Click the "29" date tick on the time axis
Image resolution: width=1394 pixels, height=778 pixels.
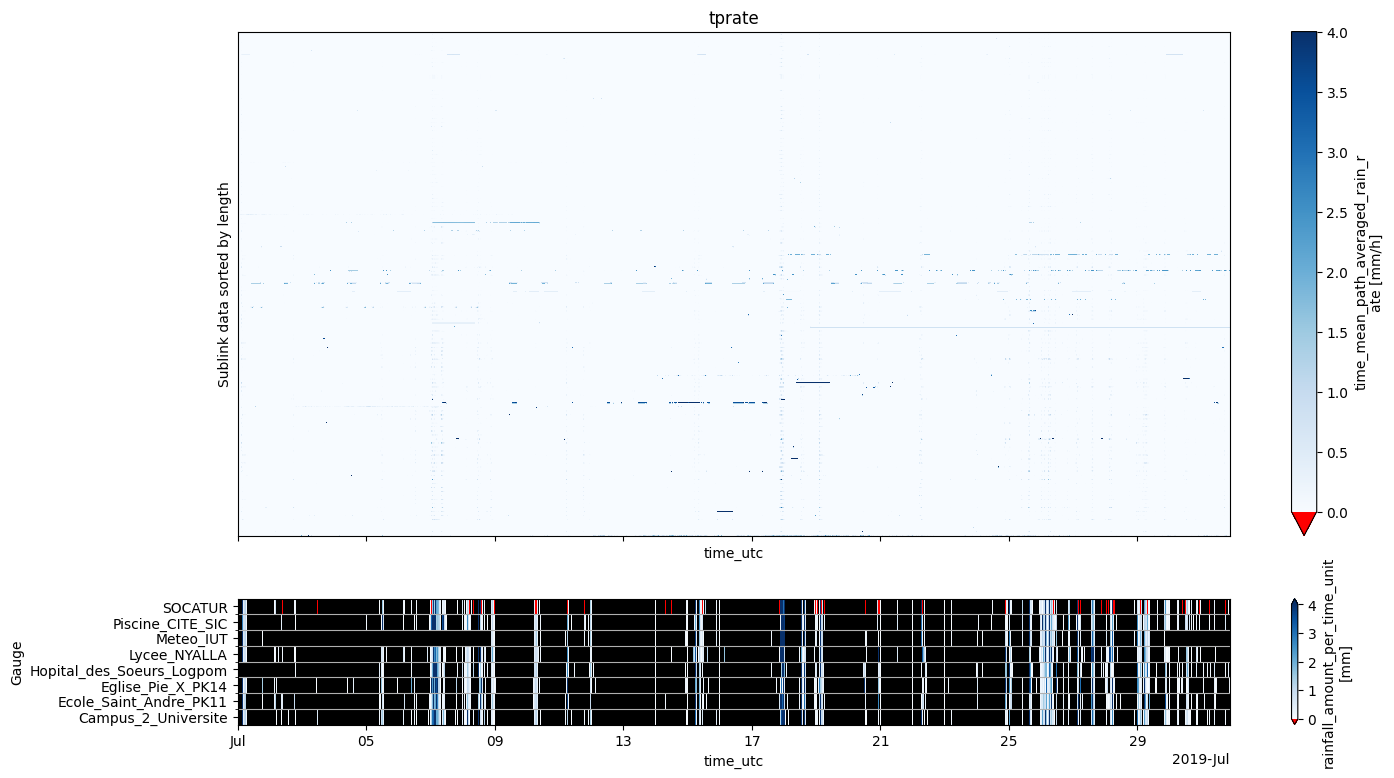(x=1137, y=741)
